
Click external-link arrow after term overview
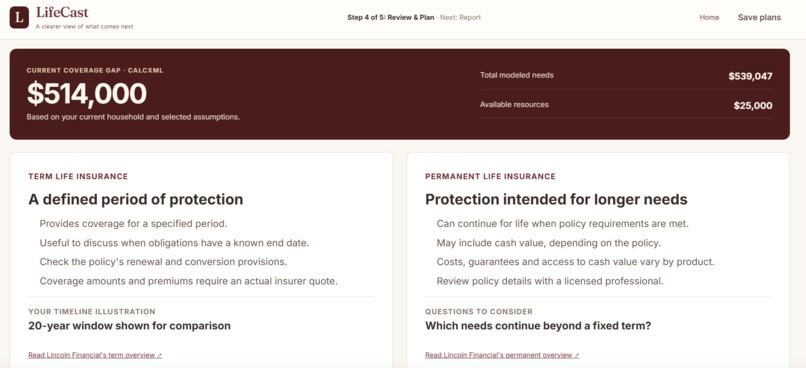point(159,355)
